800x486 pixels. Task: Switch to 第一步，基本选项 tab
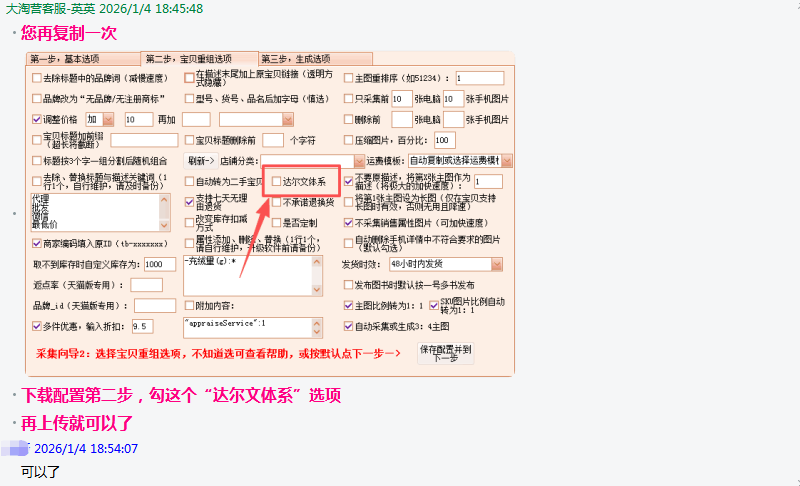point(81,58)
